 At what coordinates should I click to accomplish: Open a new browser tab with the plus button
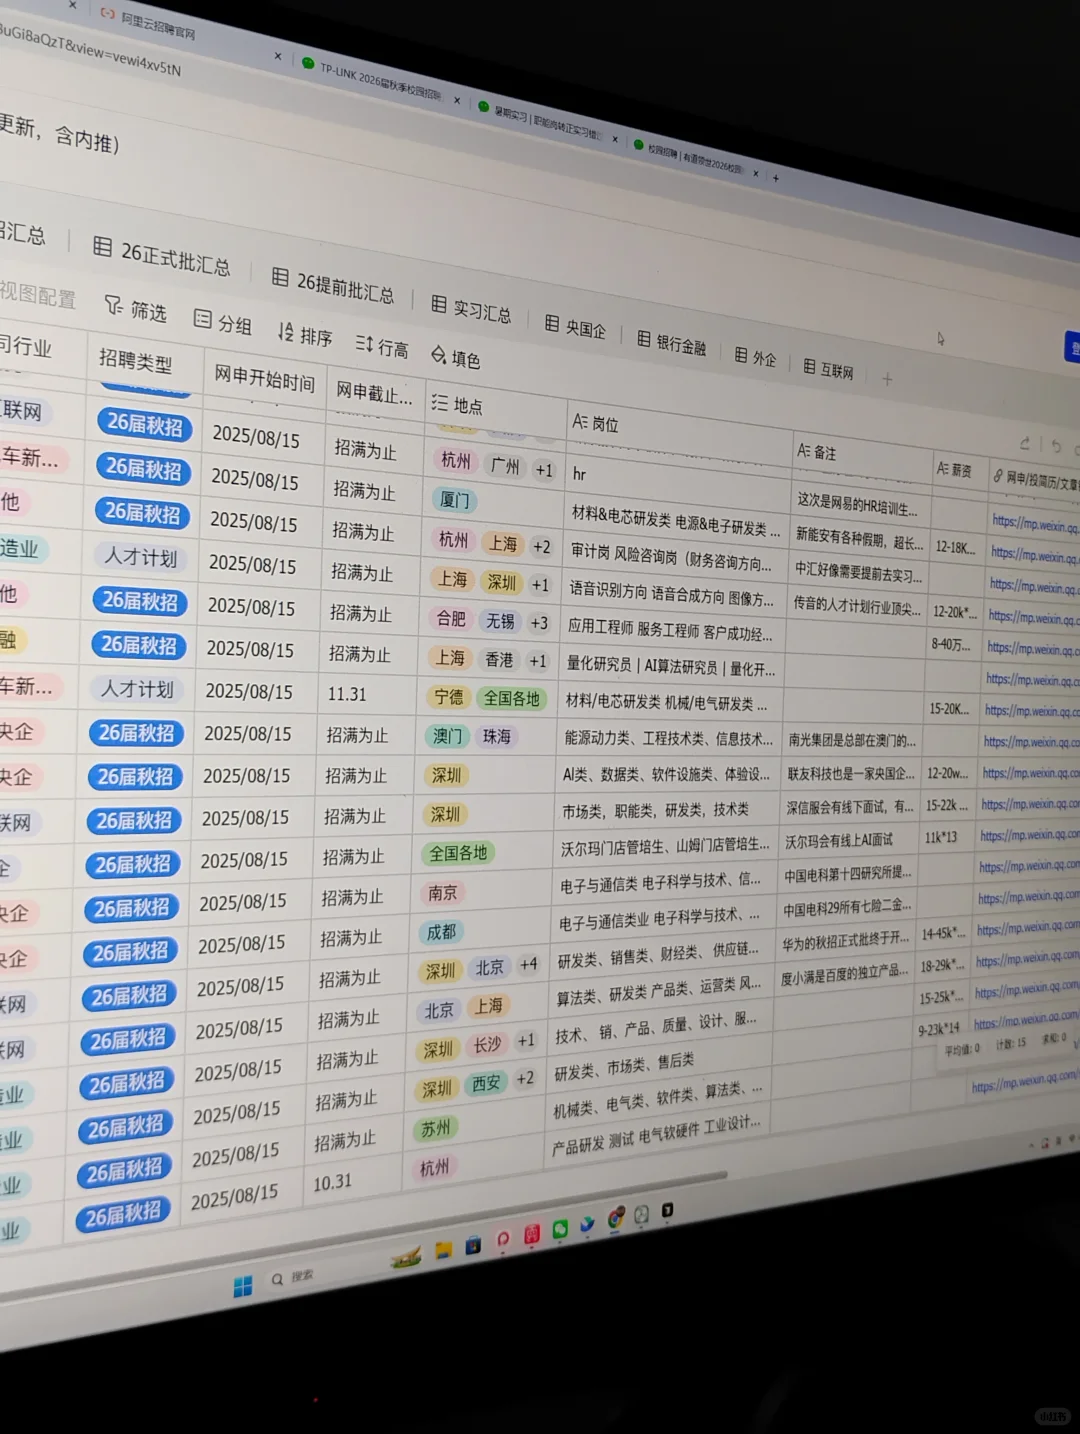pos(775,178)
